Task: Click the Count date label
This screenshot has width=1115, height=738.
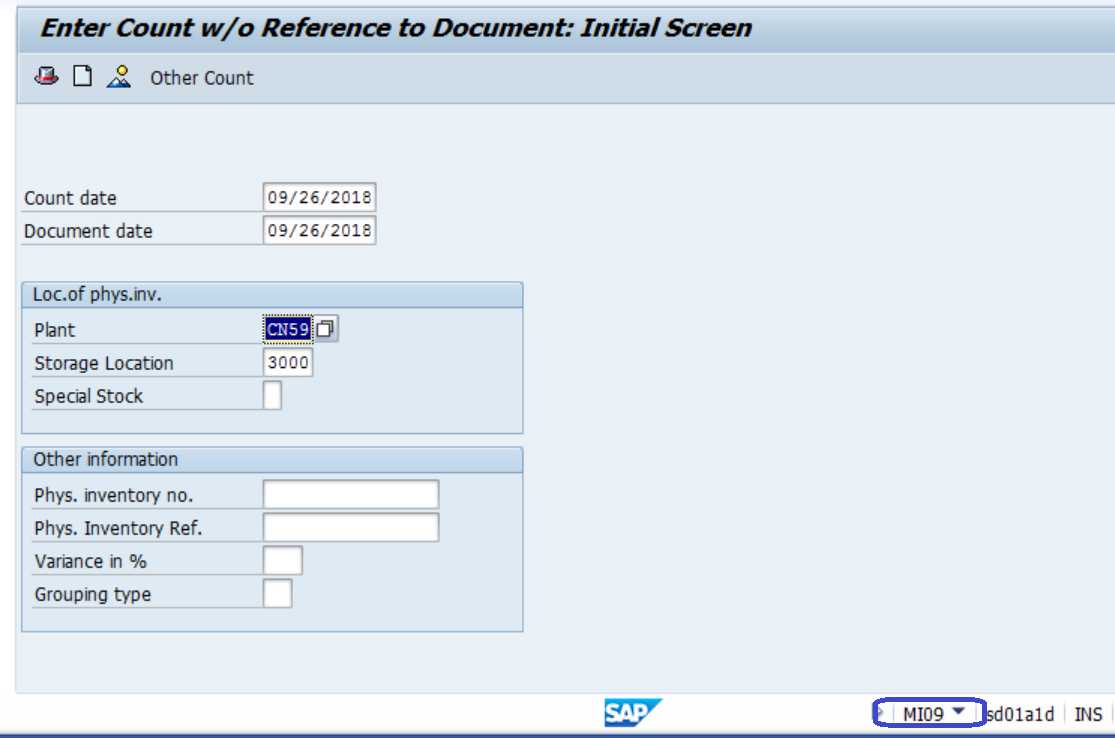Action: (70, 198)
